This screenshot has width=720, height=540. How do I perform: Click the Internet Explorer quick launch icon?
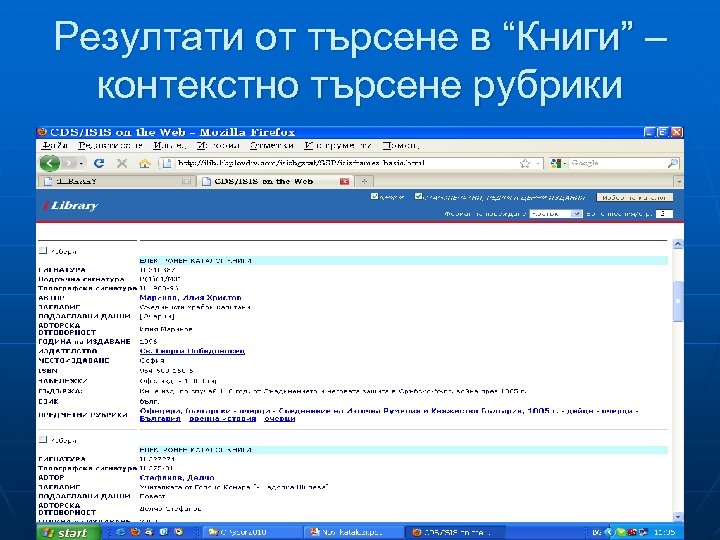[121, 532]
